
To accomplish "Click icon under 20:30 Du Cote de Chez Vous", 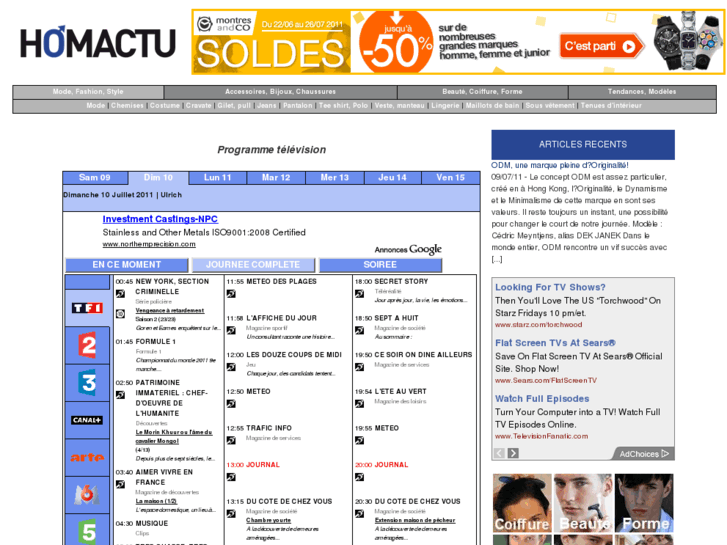I will 360,513.
